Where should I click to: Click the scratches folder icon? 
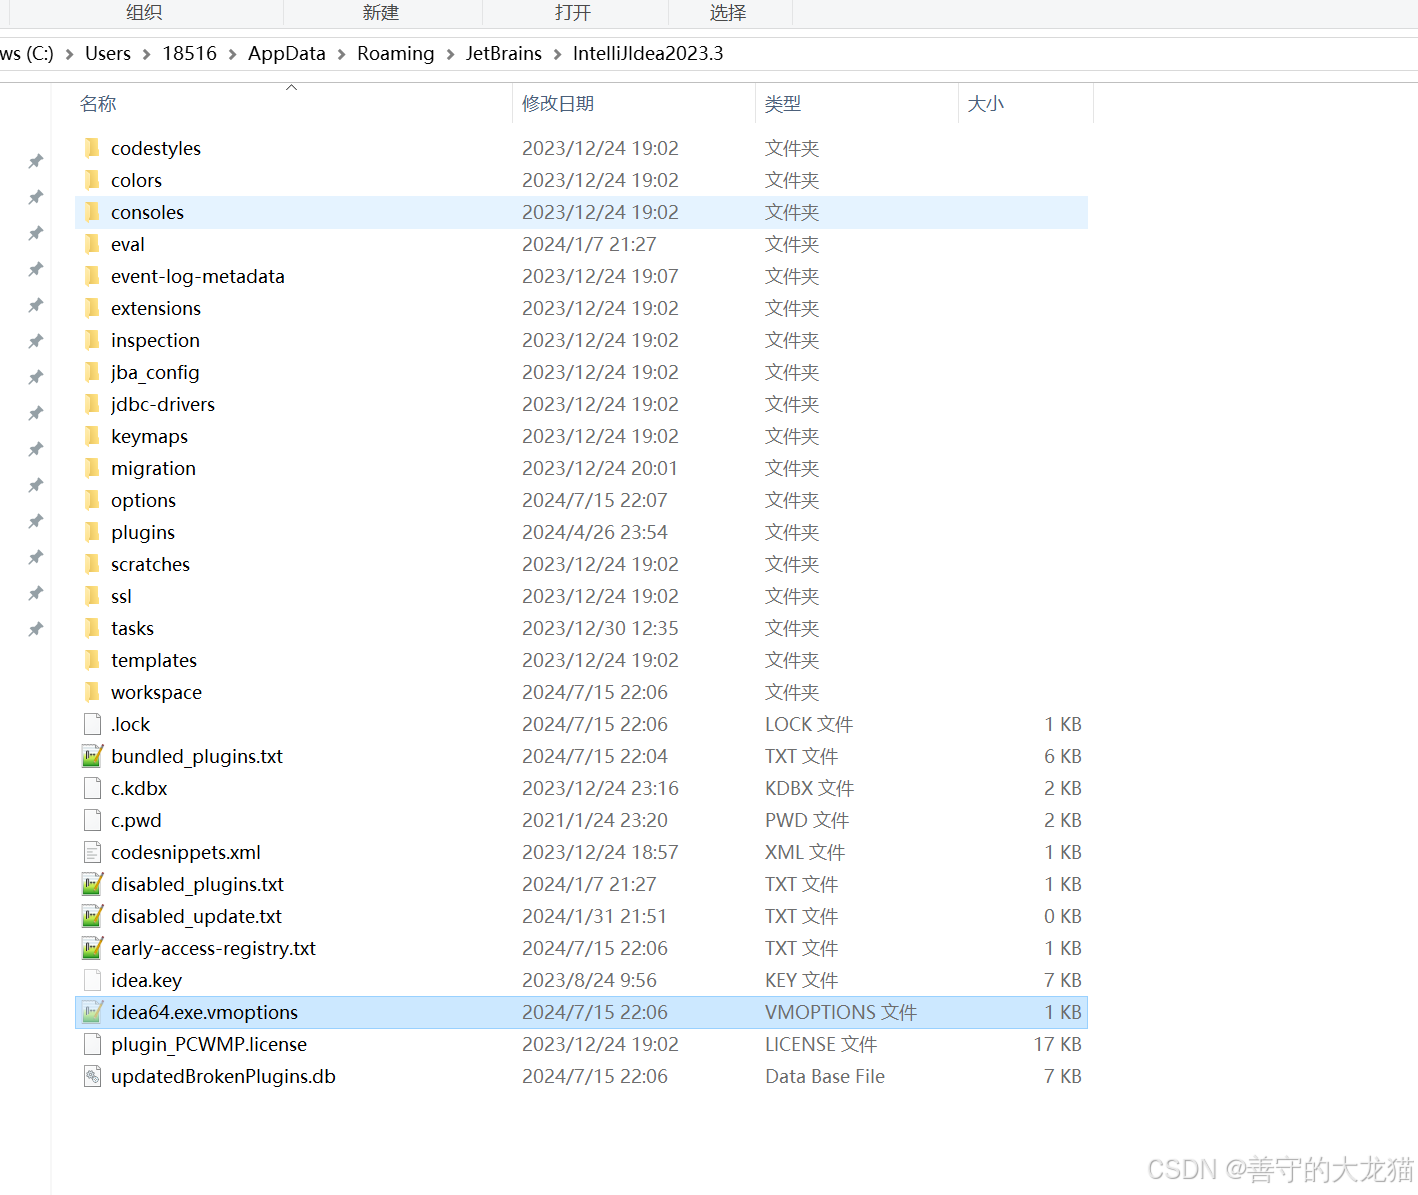point(92,564)
